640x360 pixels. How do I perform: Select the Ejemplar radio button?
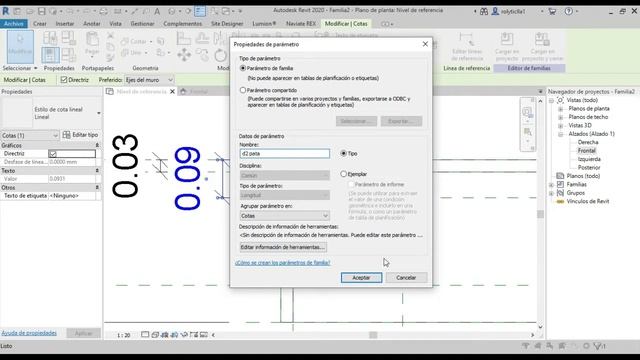[x=343, y=173]
